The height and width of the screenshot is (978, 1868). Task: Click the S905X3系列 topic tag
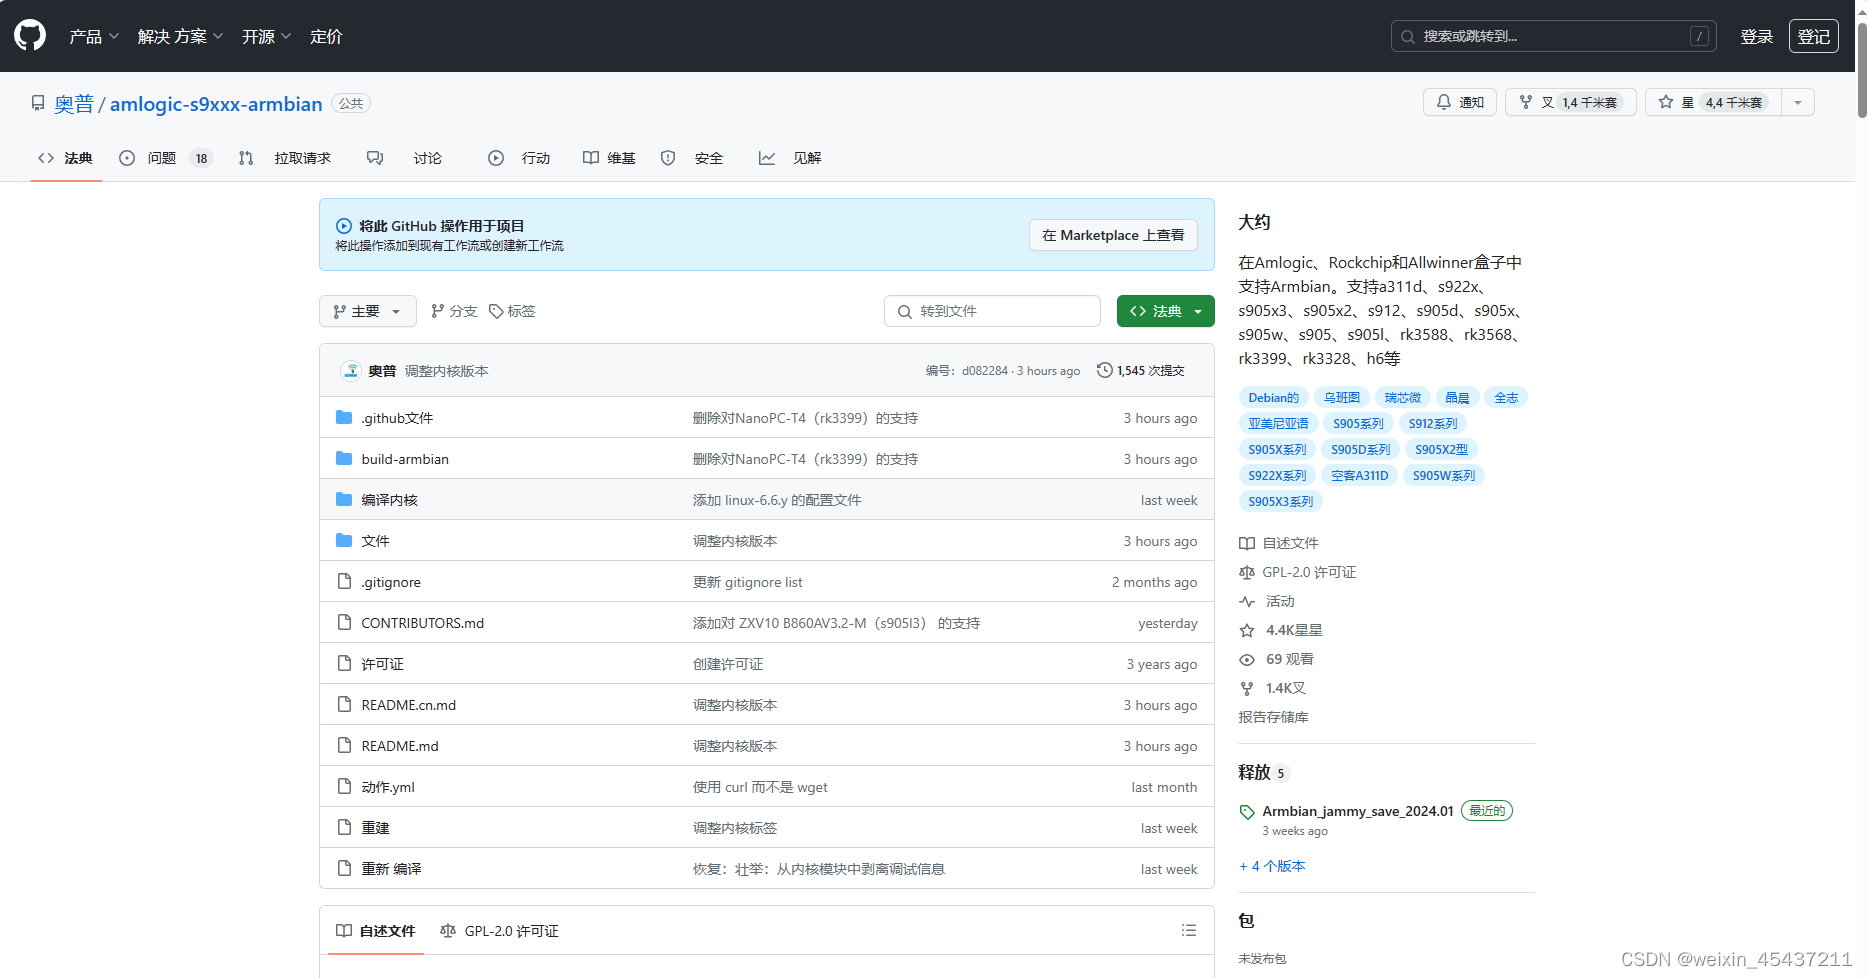(x=1280, y=502)
